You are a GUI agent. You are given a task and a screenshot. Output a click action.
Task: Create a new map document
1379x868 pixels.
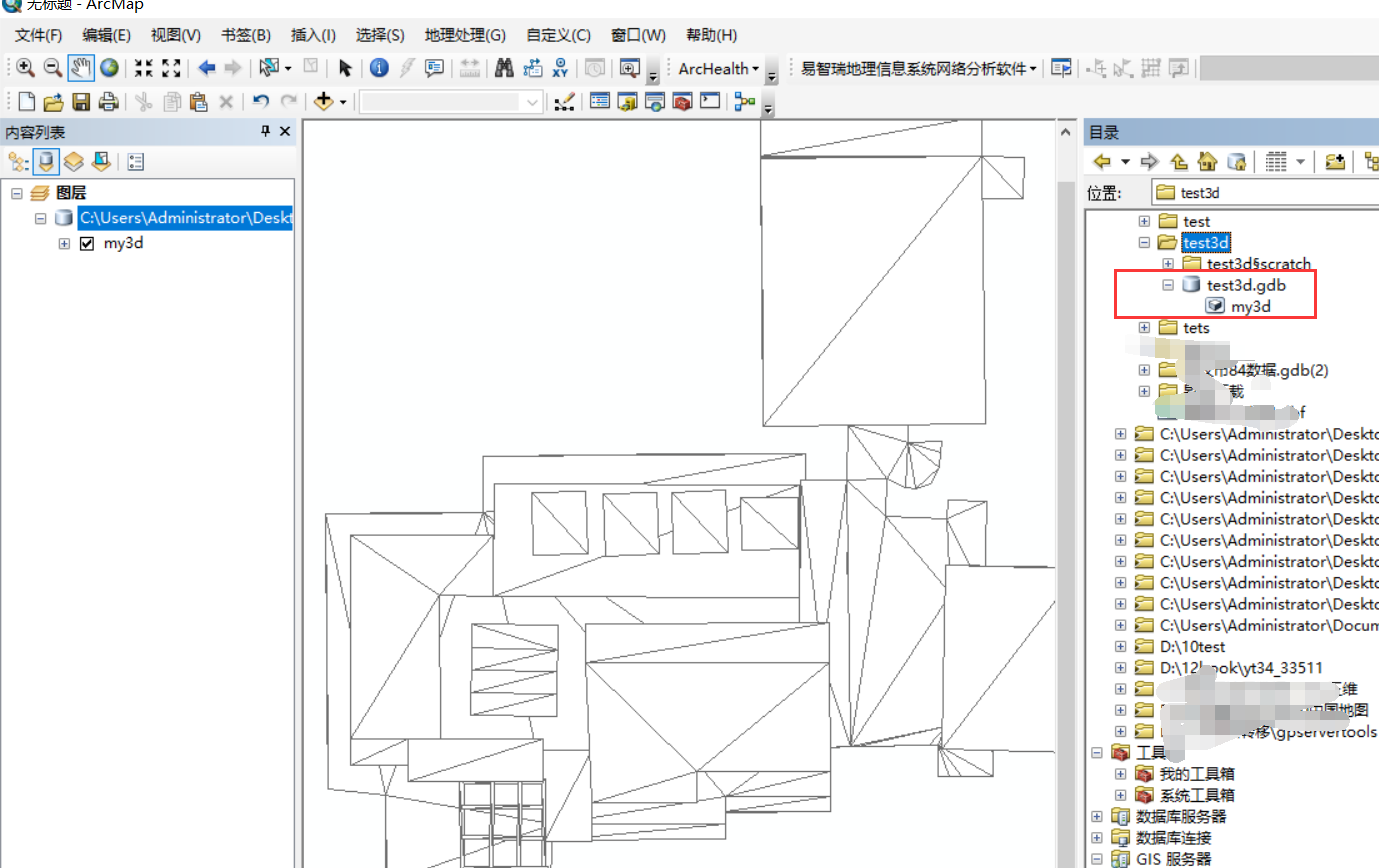click(x=27, y=101)
